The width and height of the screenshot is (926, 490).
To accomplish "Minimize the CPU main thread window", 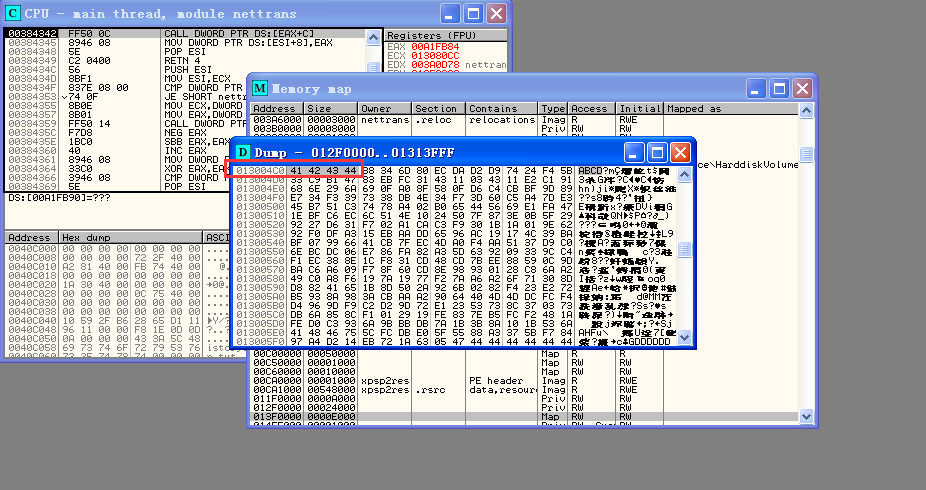I will pos(451,13).
